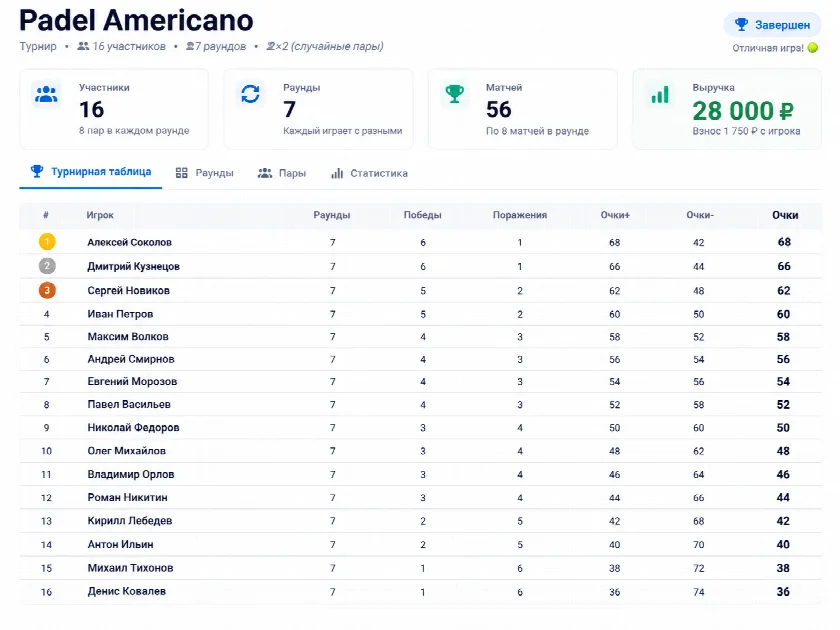
Task: Sort by the Победы column header
Action: [423, 215]
